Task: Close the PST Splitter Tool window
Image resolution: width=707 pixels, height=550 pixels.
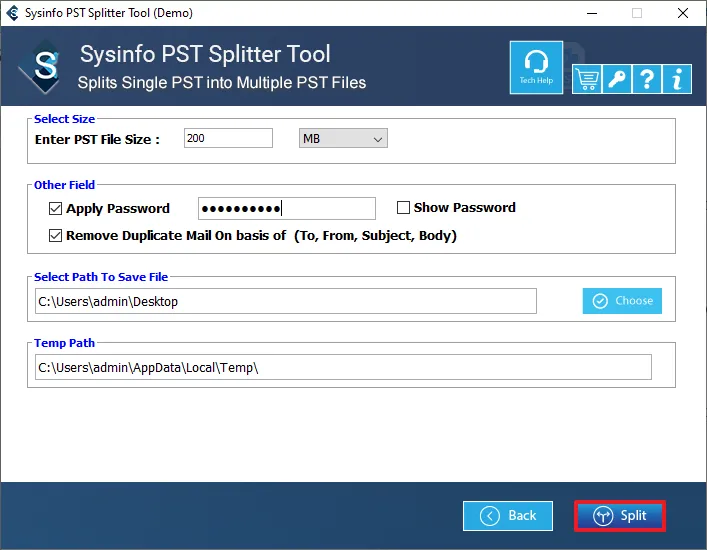Action: click(x=682, y=13)
